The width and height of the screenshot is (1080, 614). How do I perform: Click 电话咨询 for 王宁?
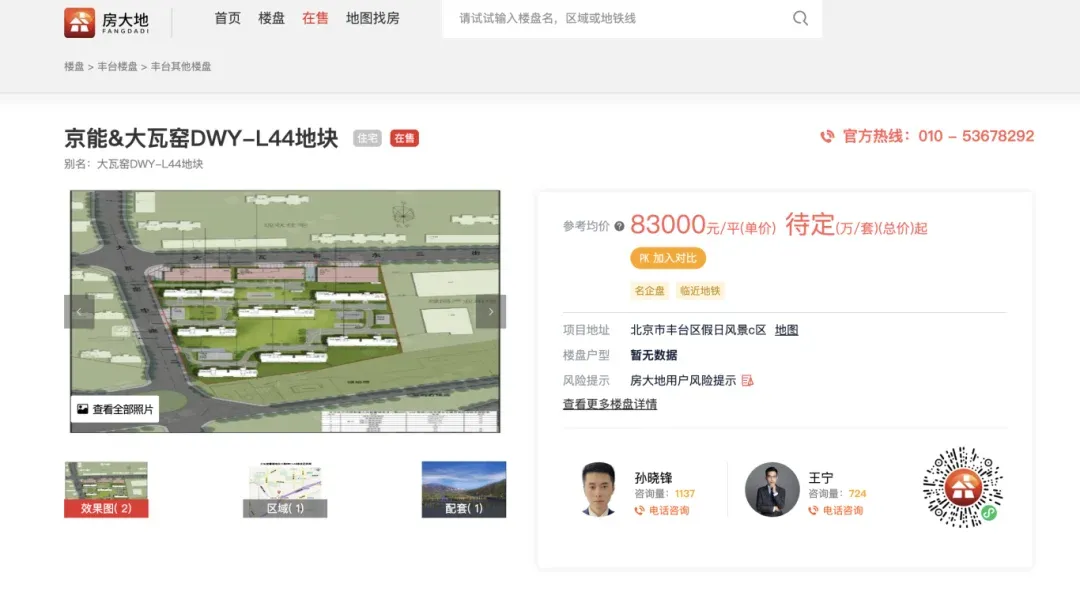coord(843,511)
